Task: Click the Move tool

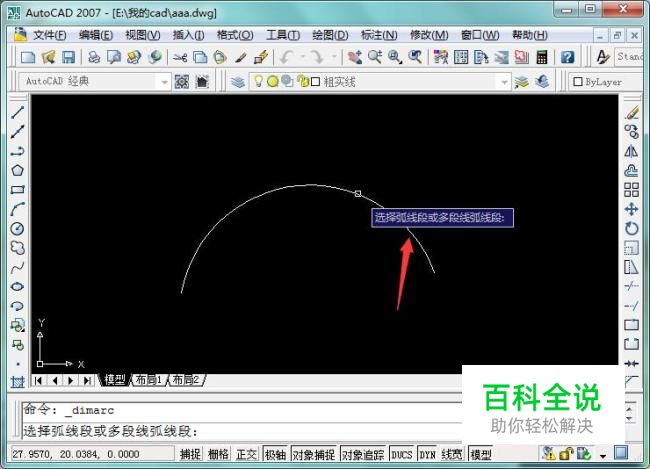Action: coord(632,209)
